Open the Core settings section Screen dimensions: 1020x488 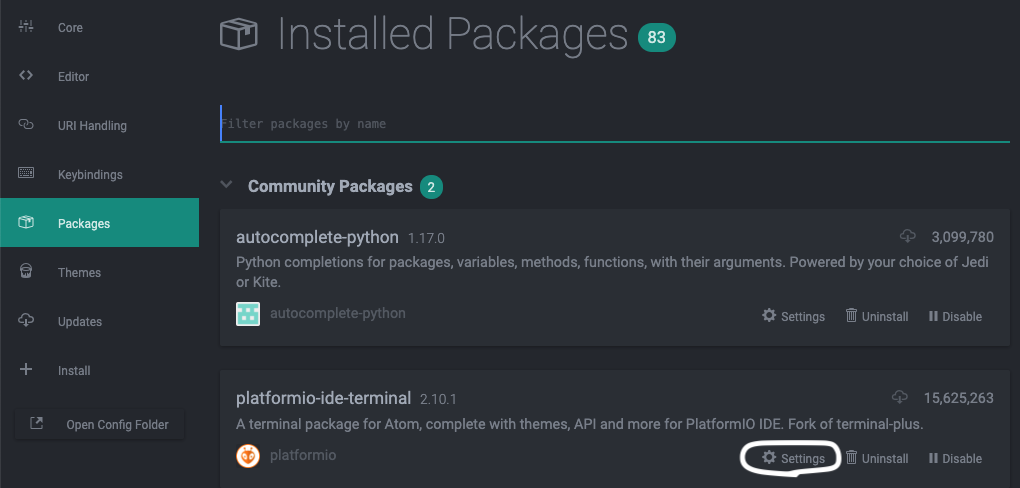click(x=99, y=28)
